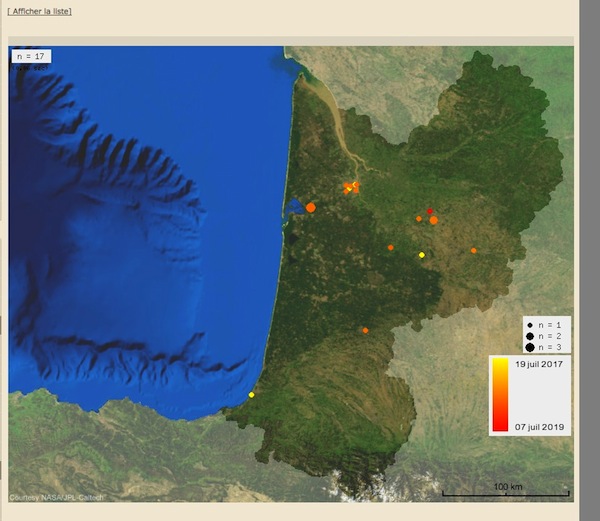Select the yellow marker in the inland area
This screenshot has width=600, height=521.
coord(422,255)
